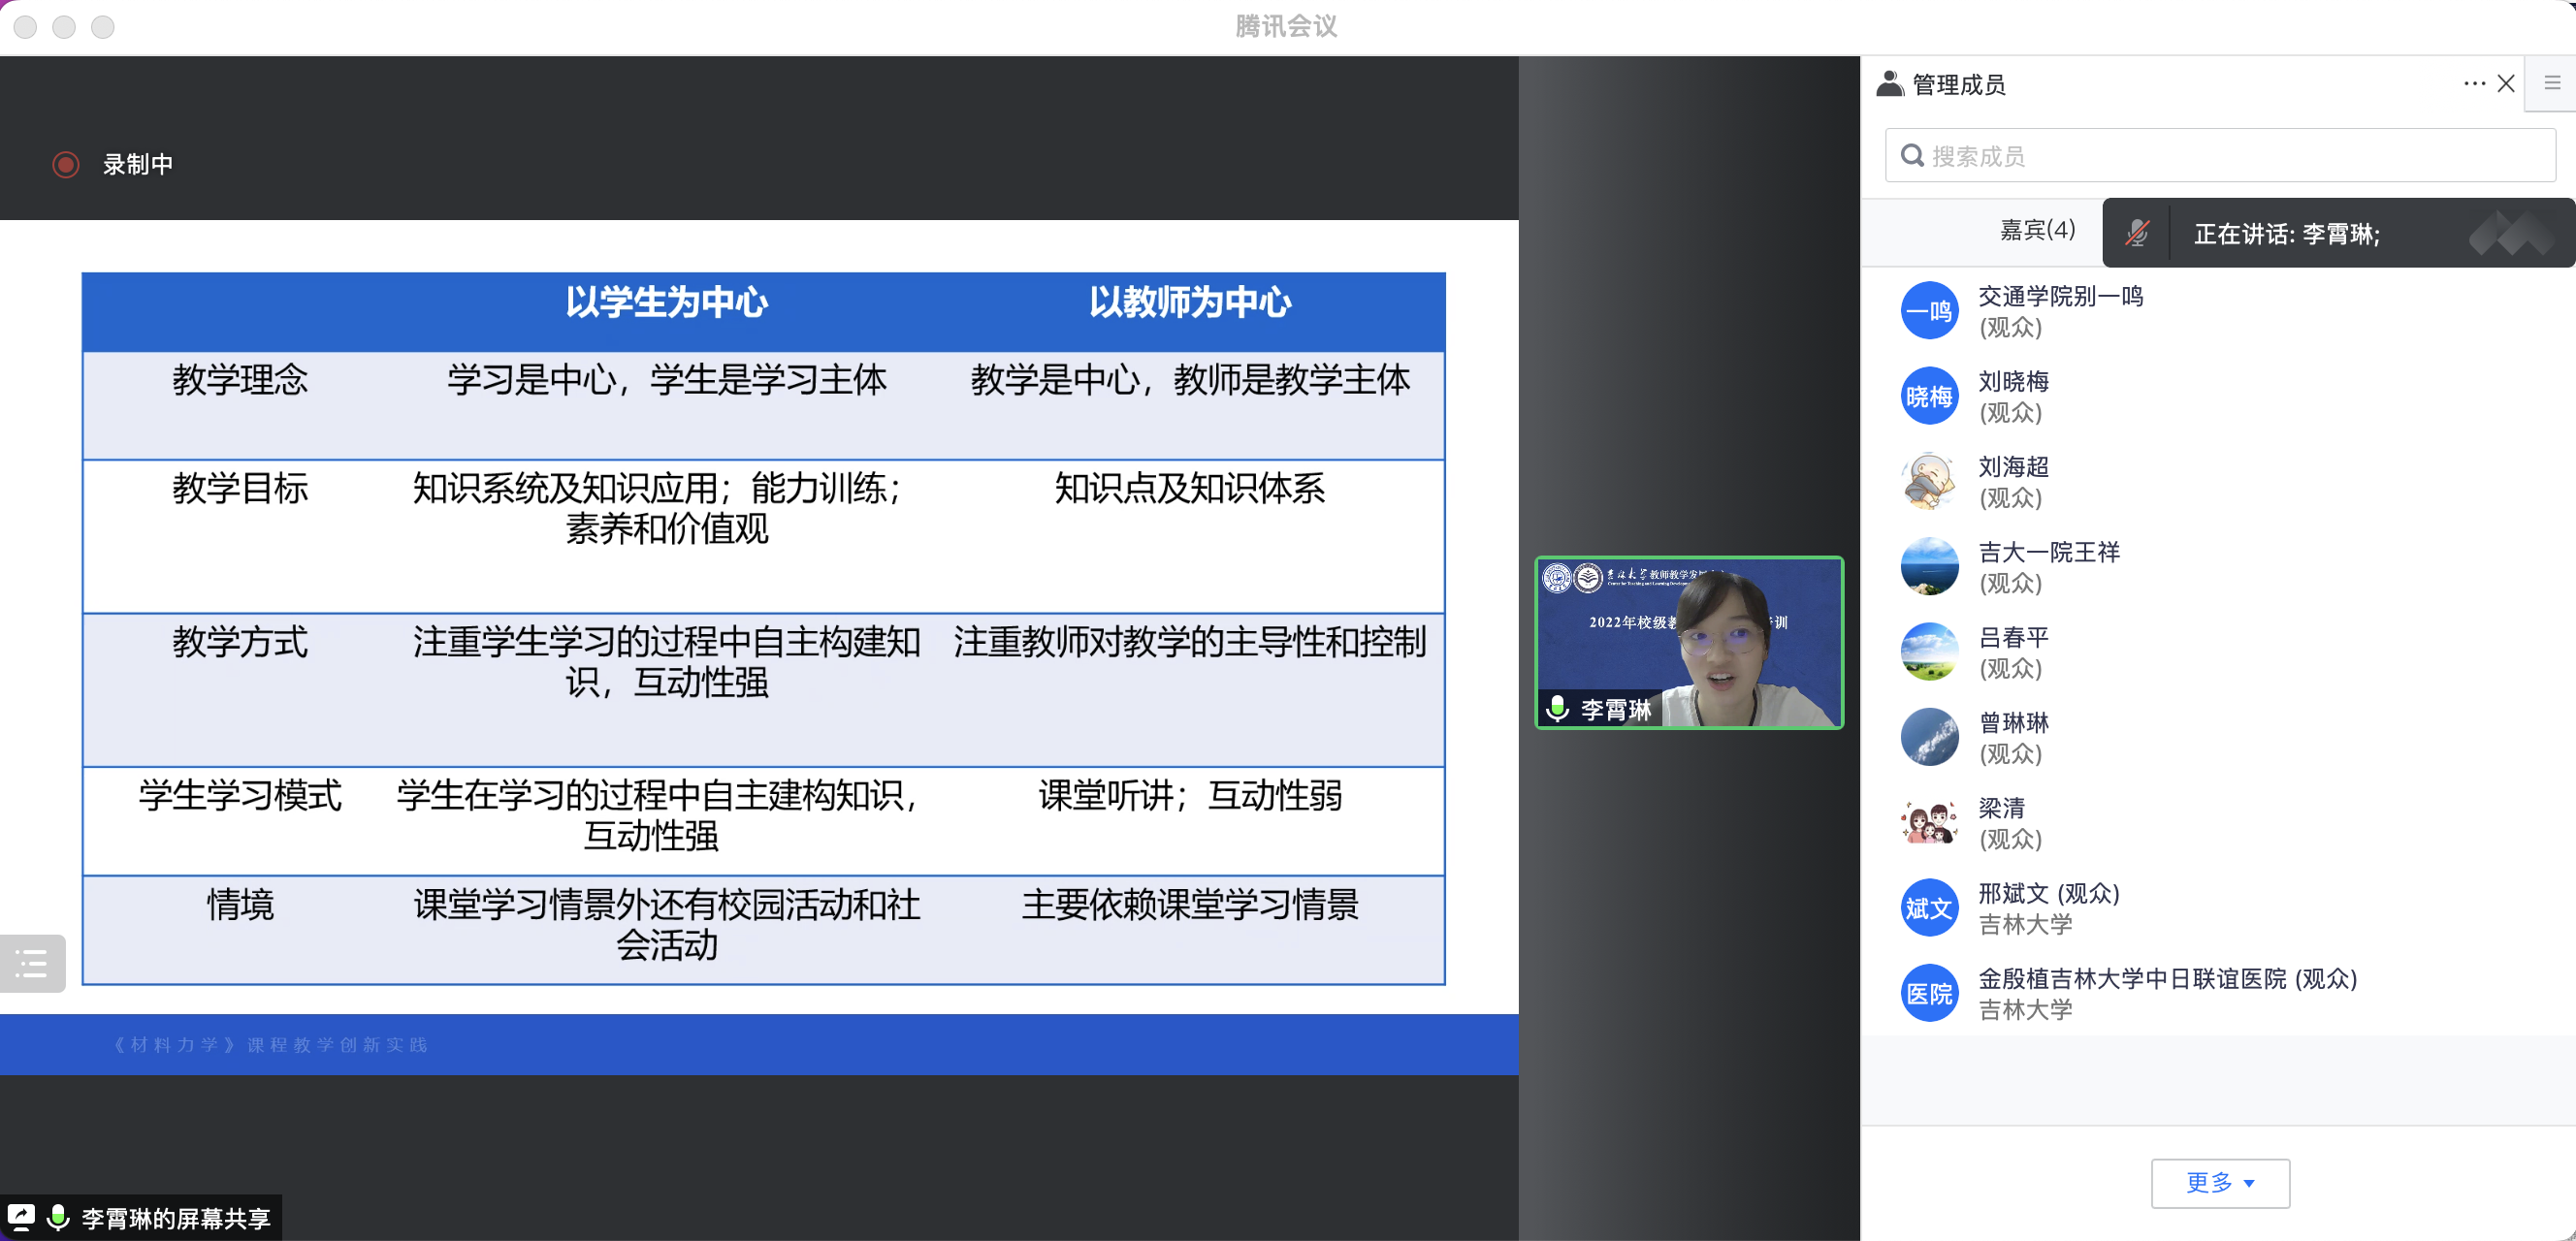The height and width of the screenshot is (1241, 2576).
Task: Click the manage members person icon
Action: click(1889, 84)
